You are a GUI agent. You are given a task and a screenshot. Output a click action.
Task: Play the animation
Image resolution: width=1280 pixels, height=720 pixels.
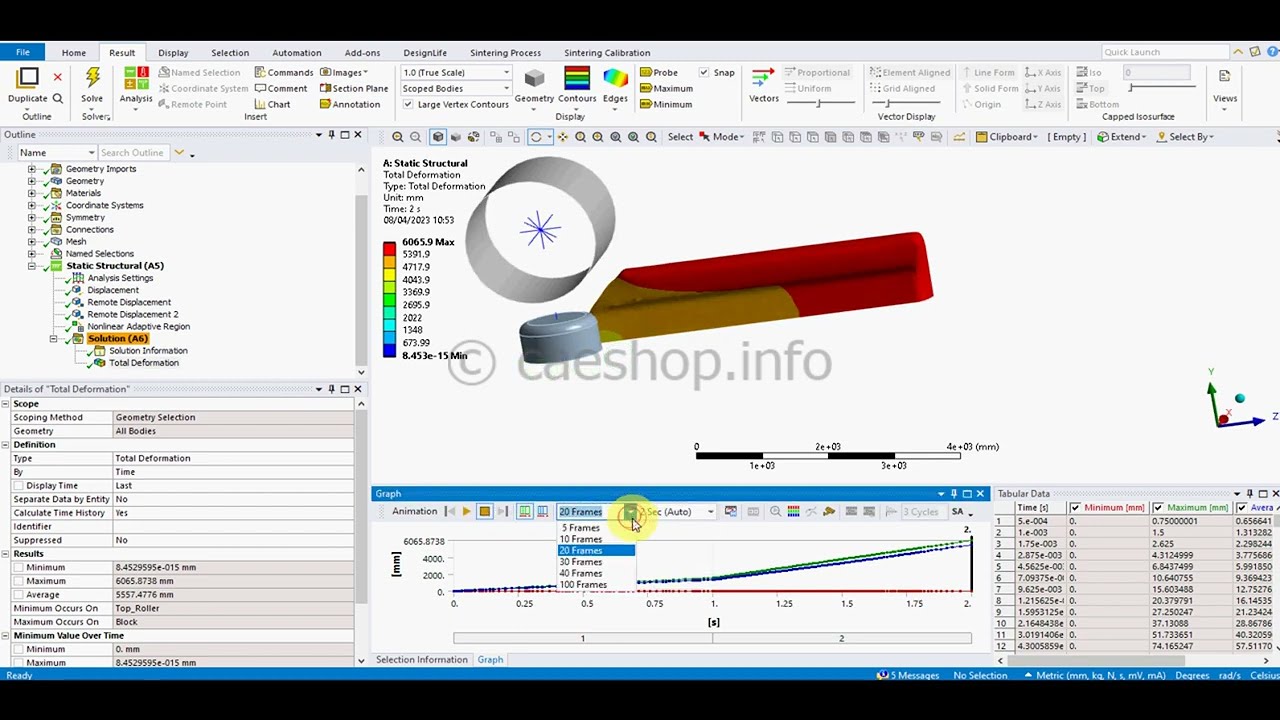click(466, 512)
